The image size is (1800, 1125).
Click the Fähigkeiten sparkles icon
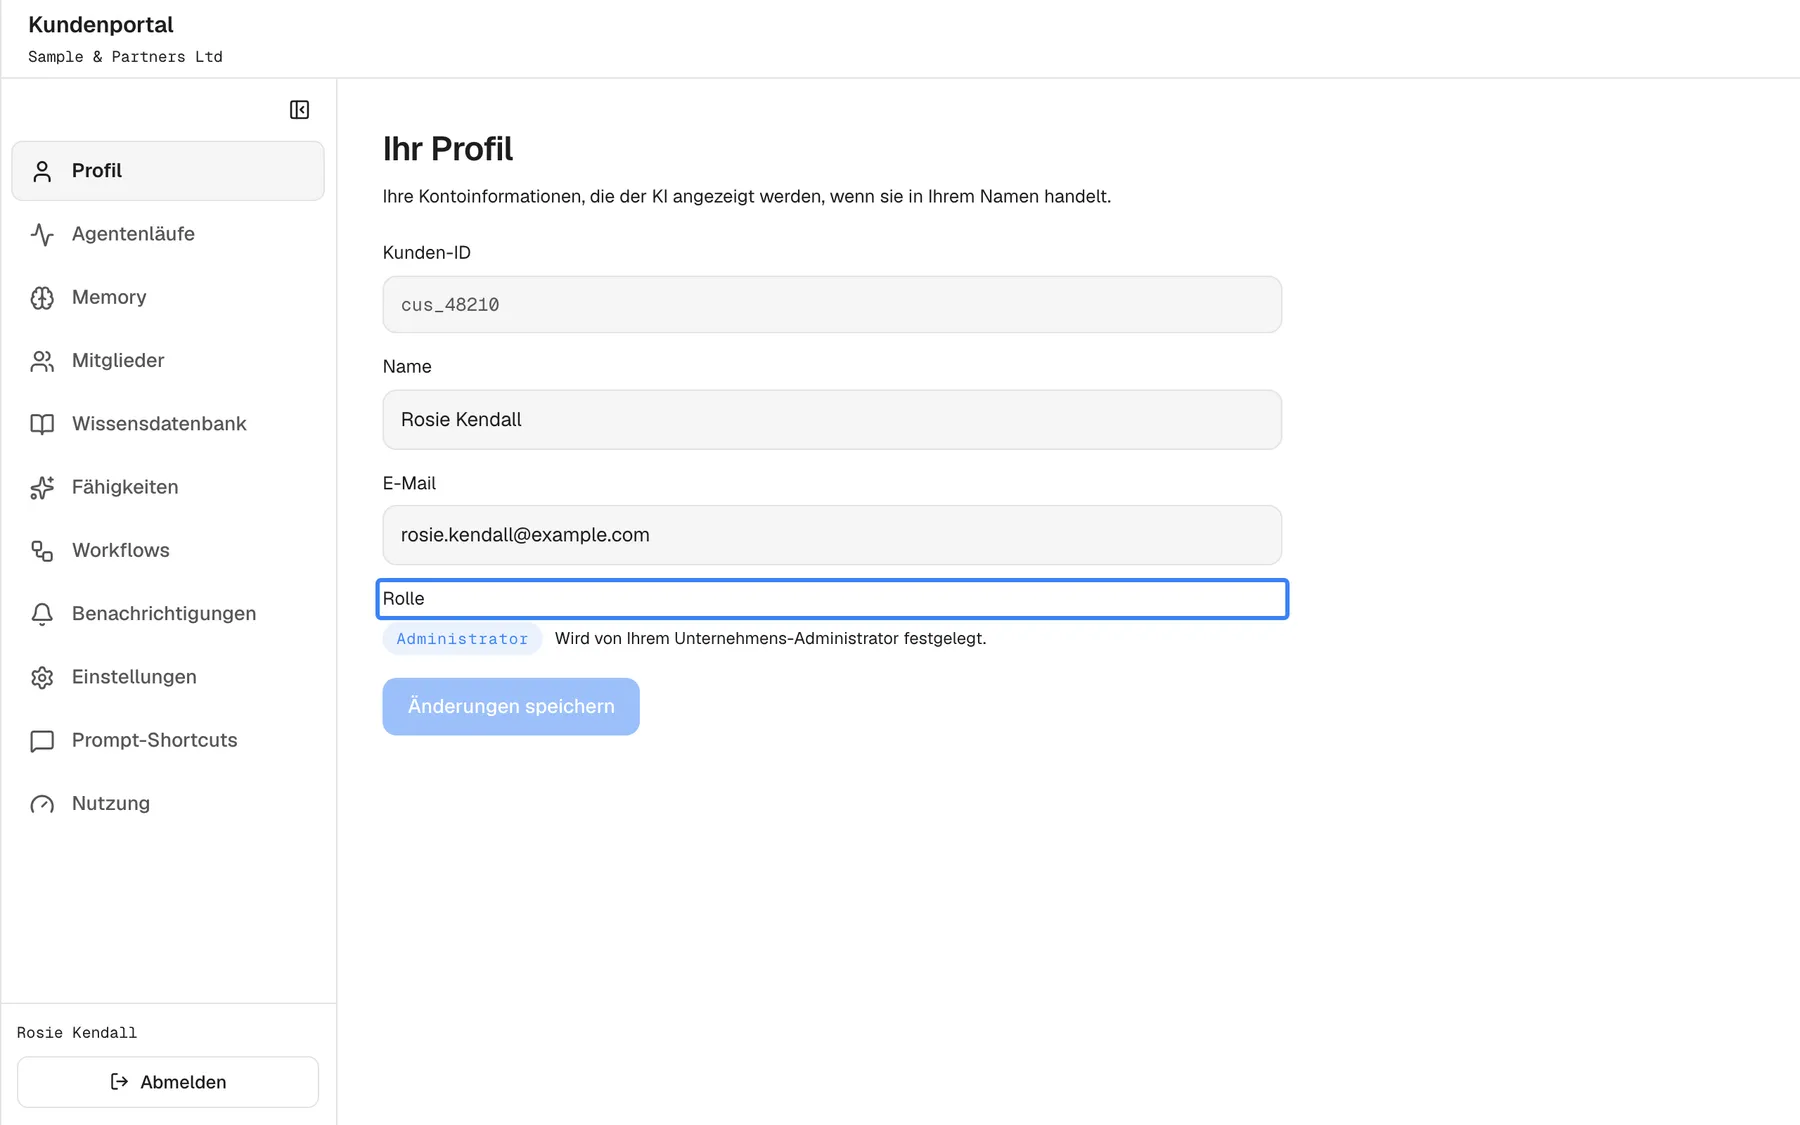(x=42, y=487)
